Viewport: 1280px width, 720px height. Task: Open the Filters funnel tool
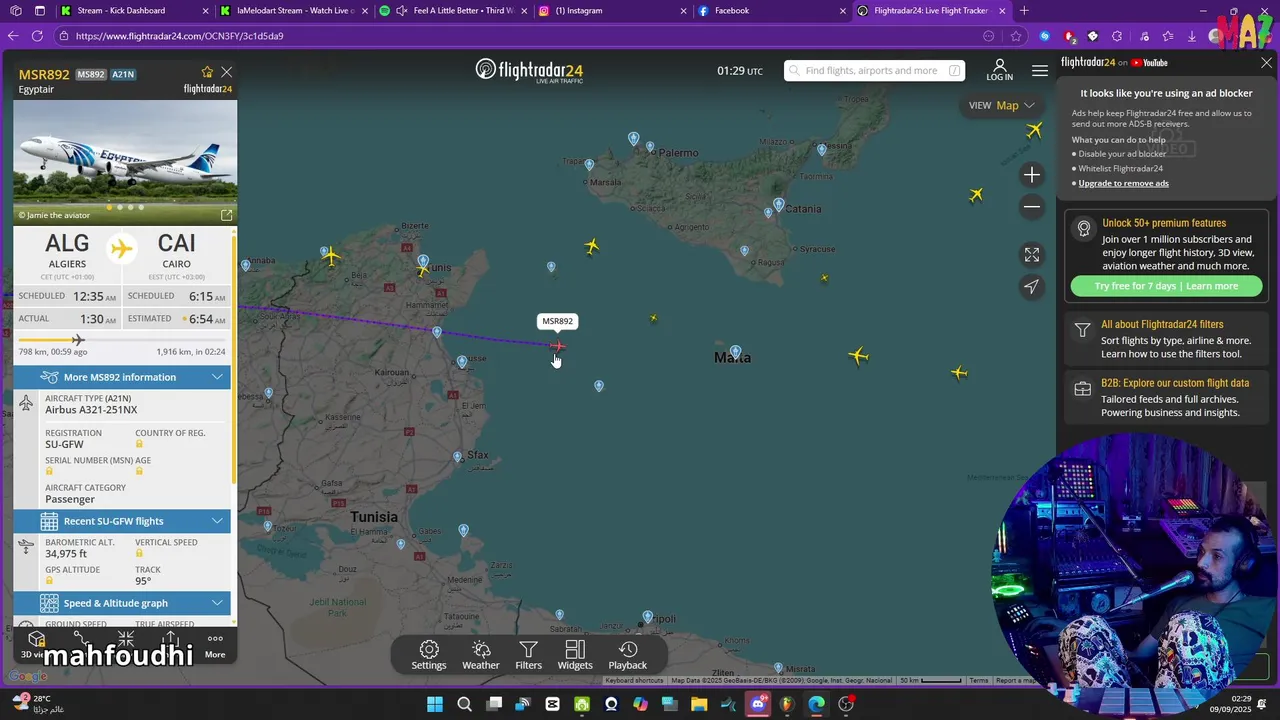(x=529, y=655)
